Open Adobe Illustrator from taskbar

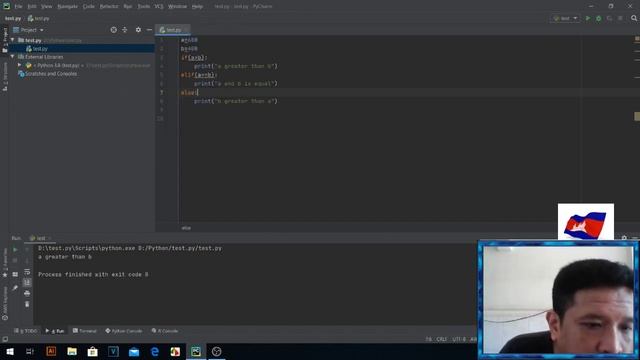[51, 351]
